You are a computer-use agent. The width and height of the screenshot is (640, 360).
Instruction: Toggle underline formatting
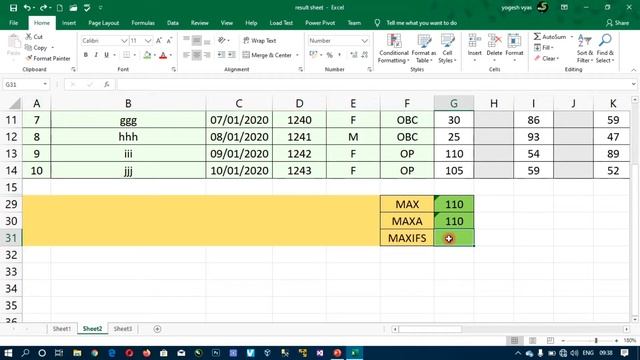(x=107, y=55)
